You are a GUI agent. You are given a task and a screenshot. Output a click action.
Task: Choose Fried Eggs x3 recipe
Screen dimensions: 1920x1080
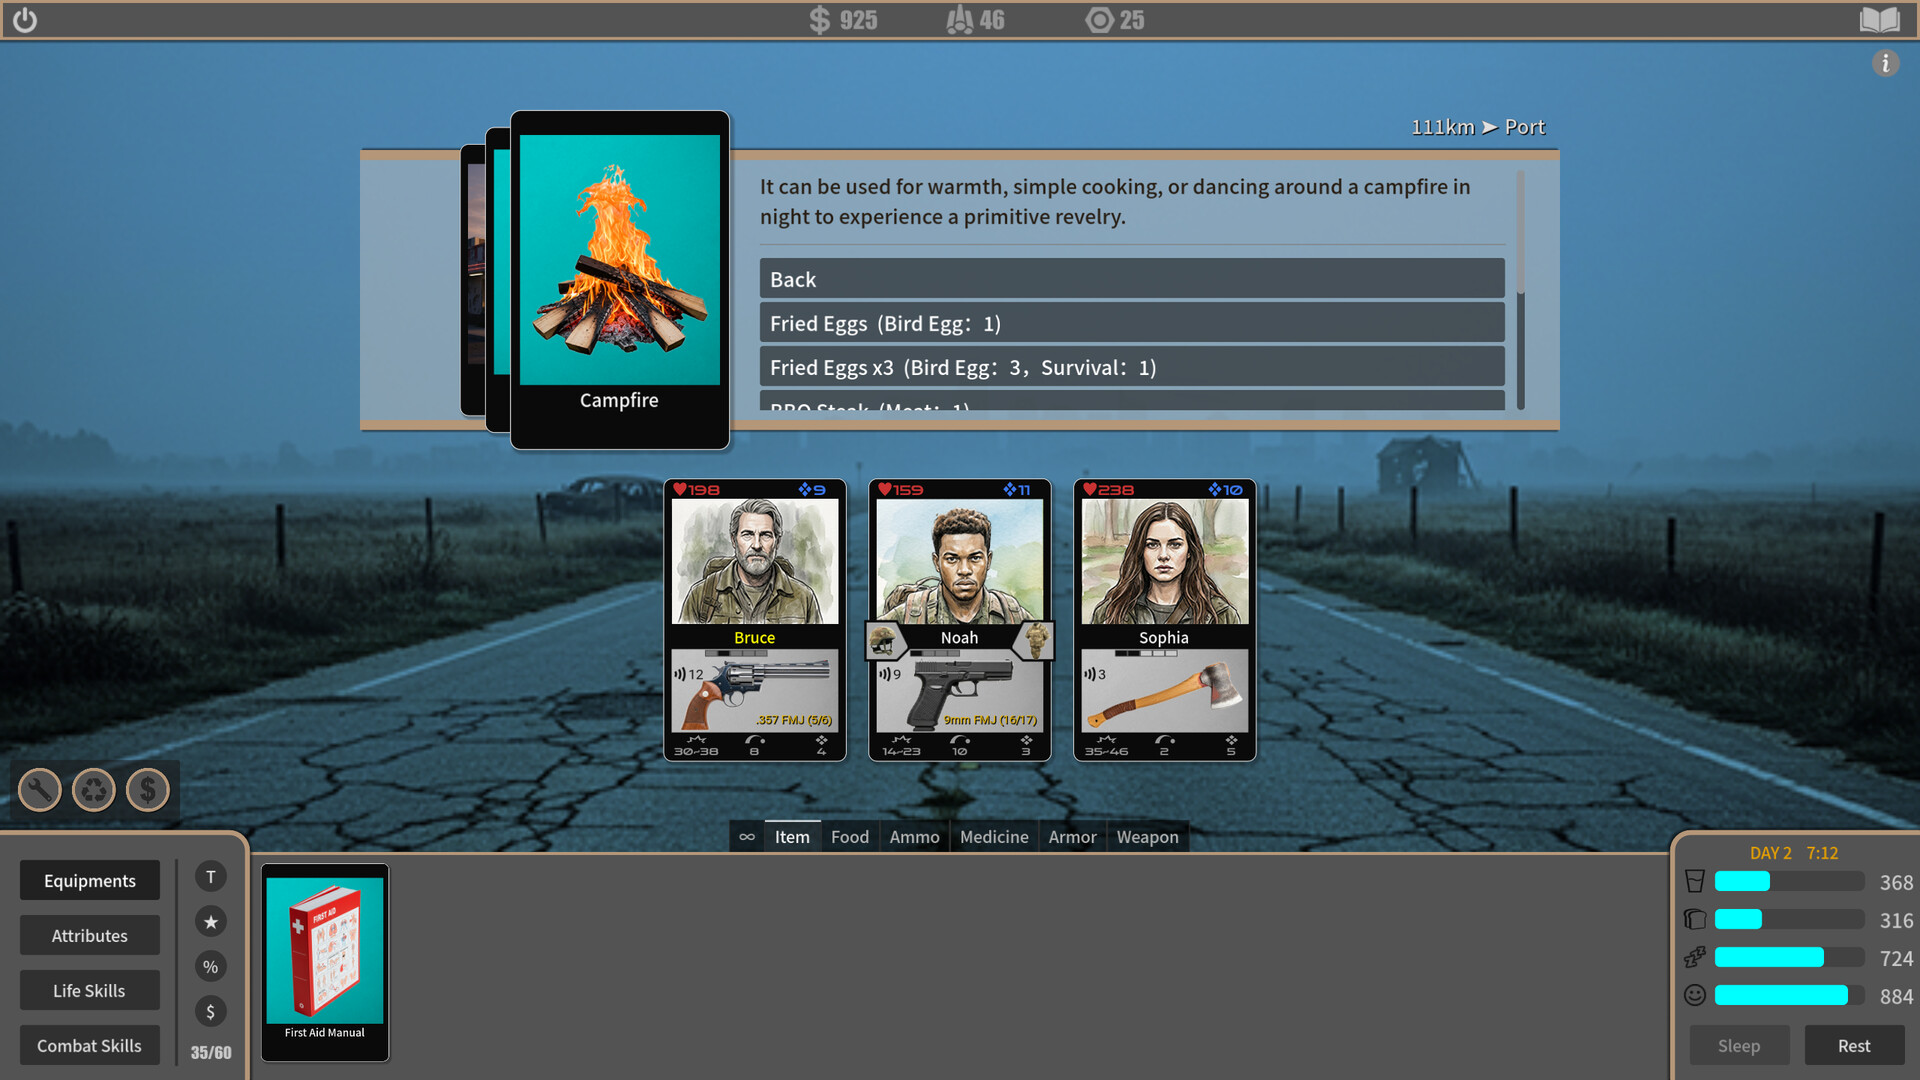point(1131,367)
